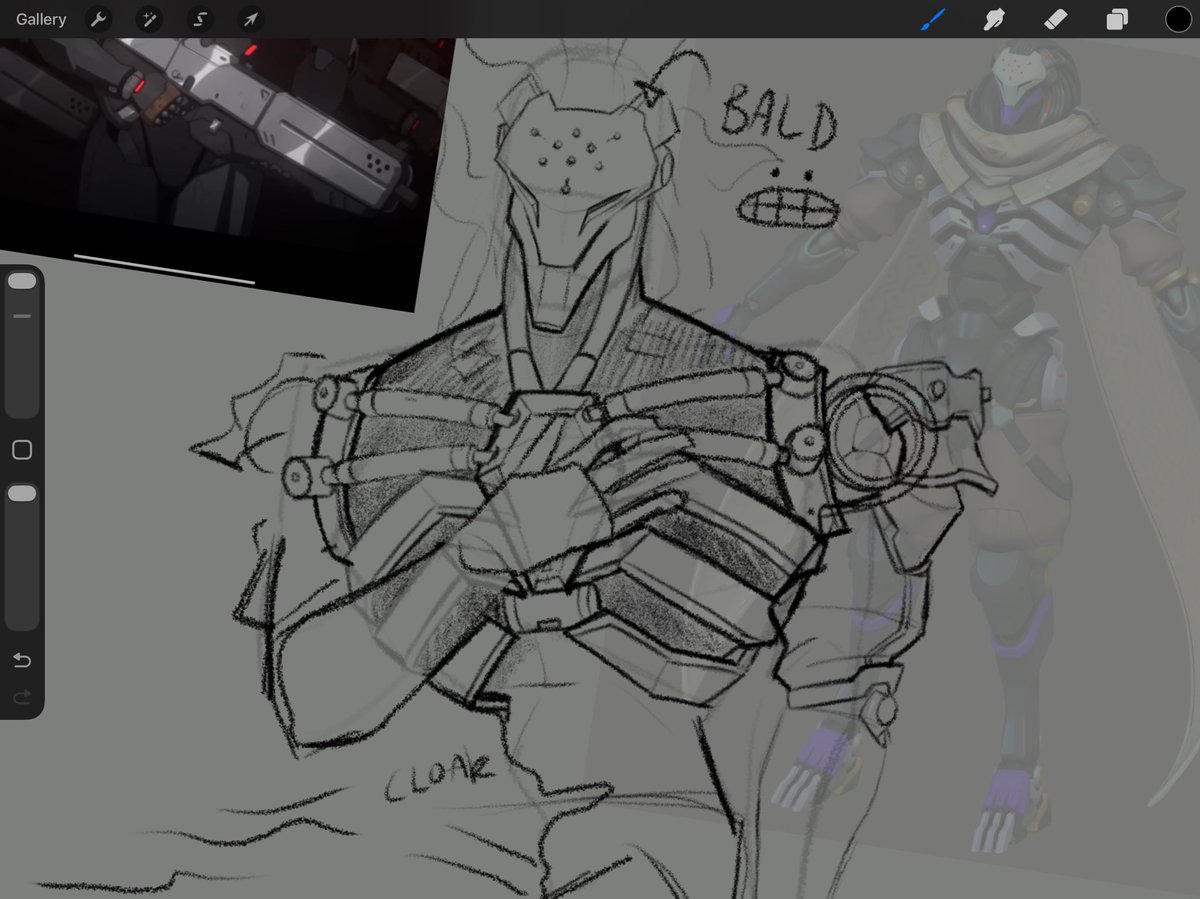Select the Eraser tool

(x=1055, y=19)
